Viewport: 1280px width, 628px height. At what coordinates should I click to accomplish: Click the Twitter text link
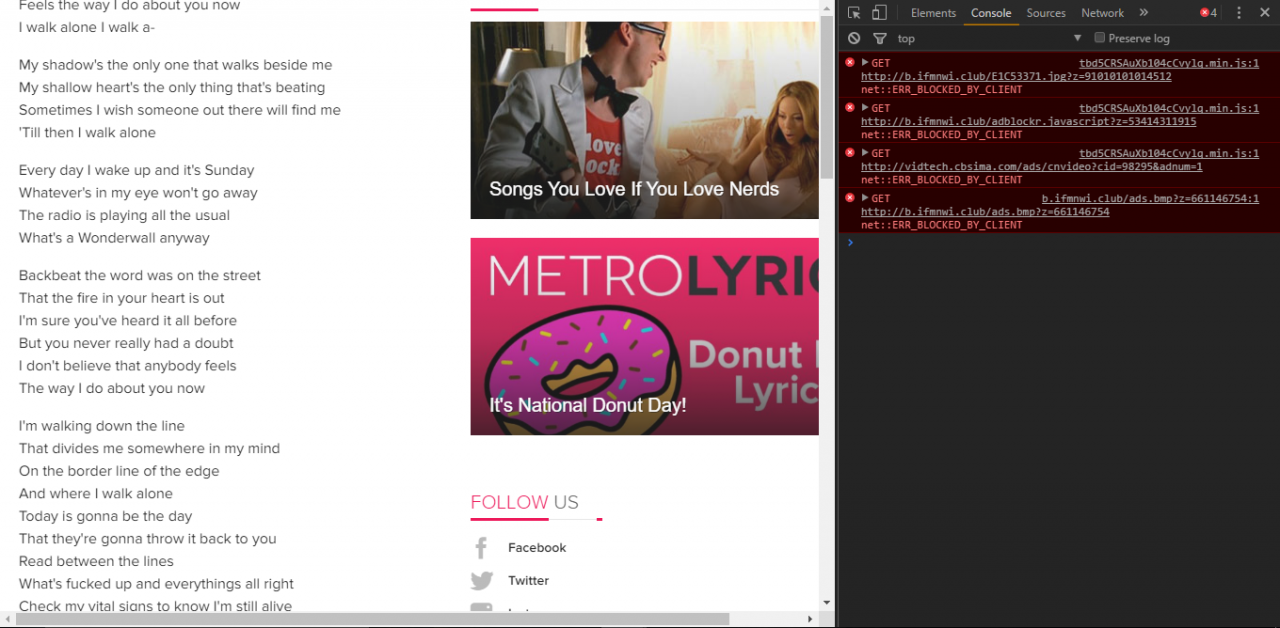point(528,581)
